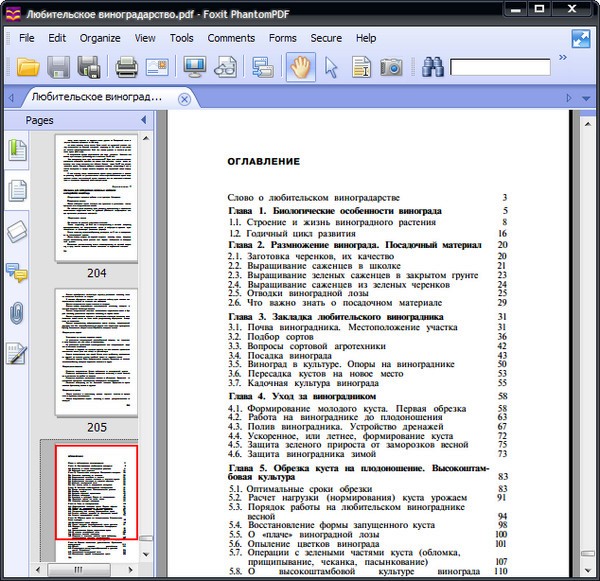This screenshot has height=581, width=600.
Task: Click thumbnails panel scroll up arrow
Action: click(146, 138)
